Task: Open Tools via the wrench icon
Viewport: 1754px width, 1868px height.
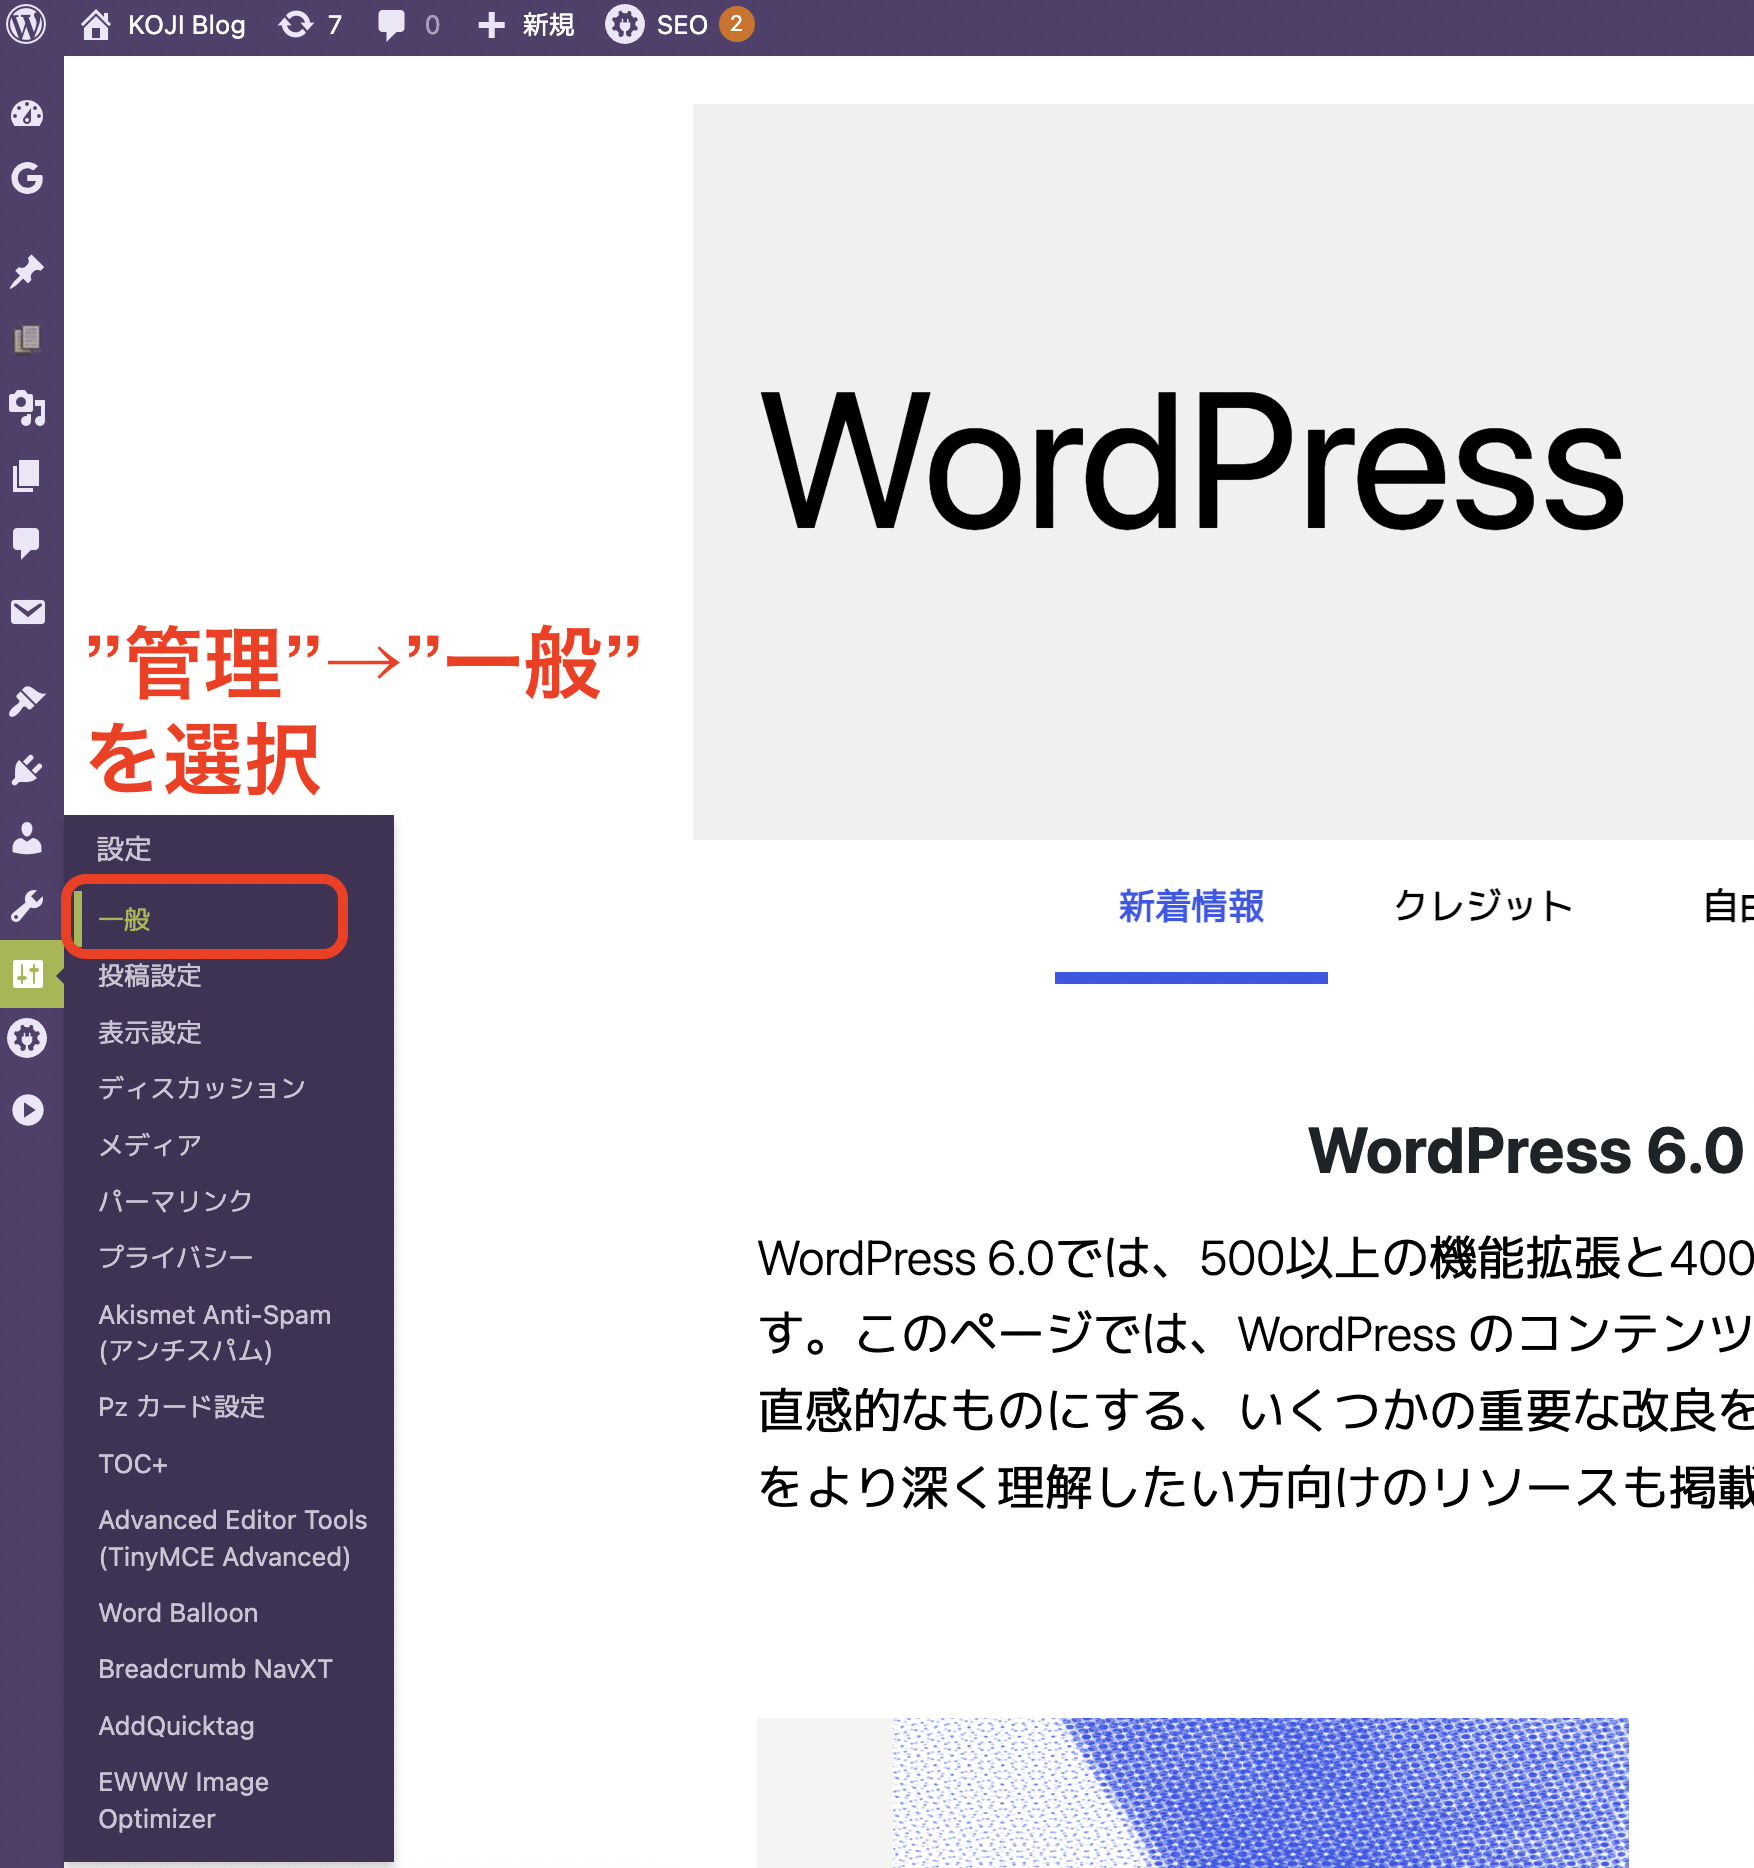Action: pyautogui.click(x=27, y=905)
